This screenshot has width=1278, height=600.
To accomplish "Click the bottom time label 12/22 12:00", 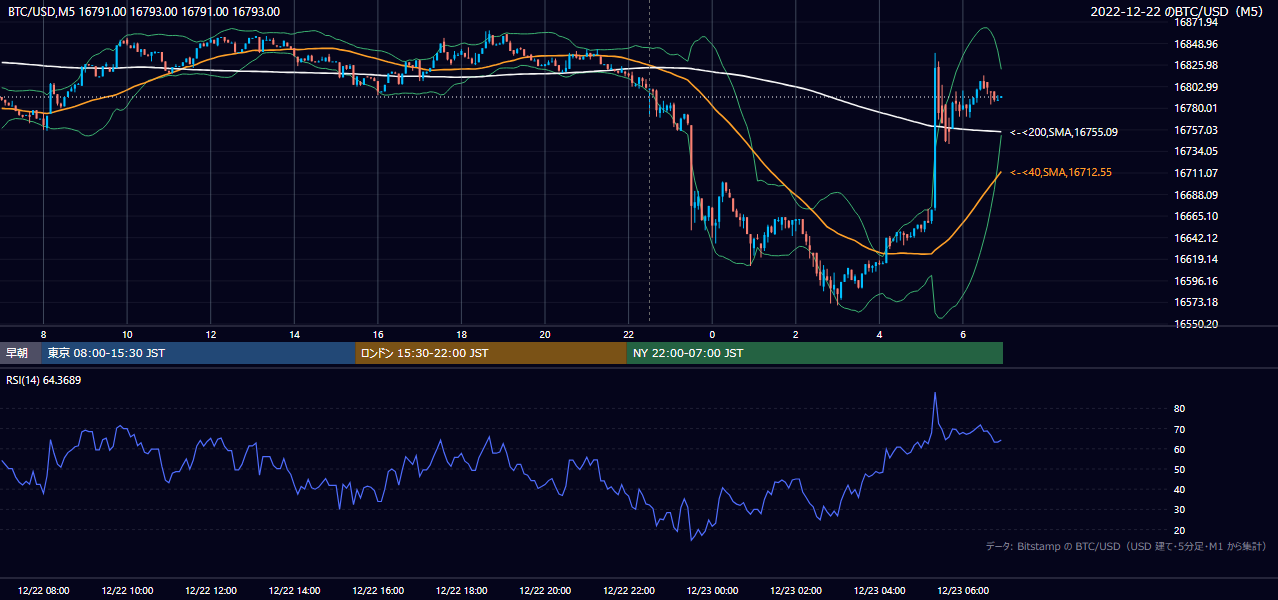I will [211, 591].
